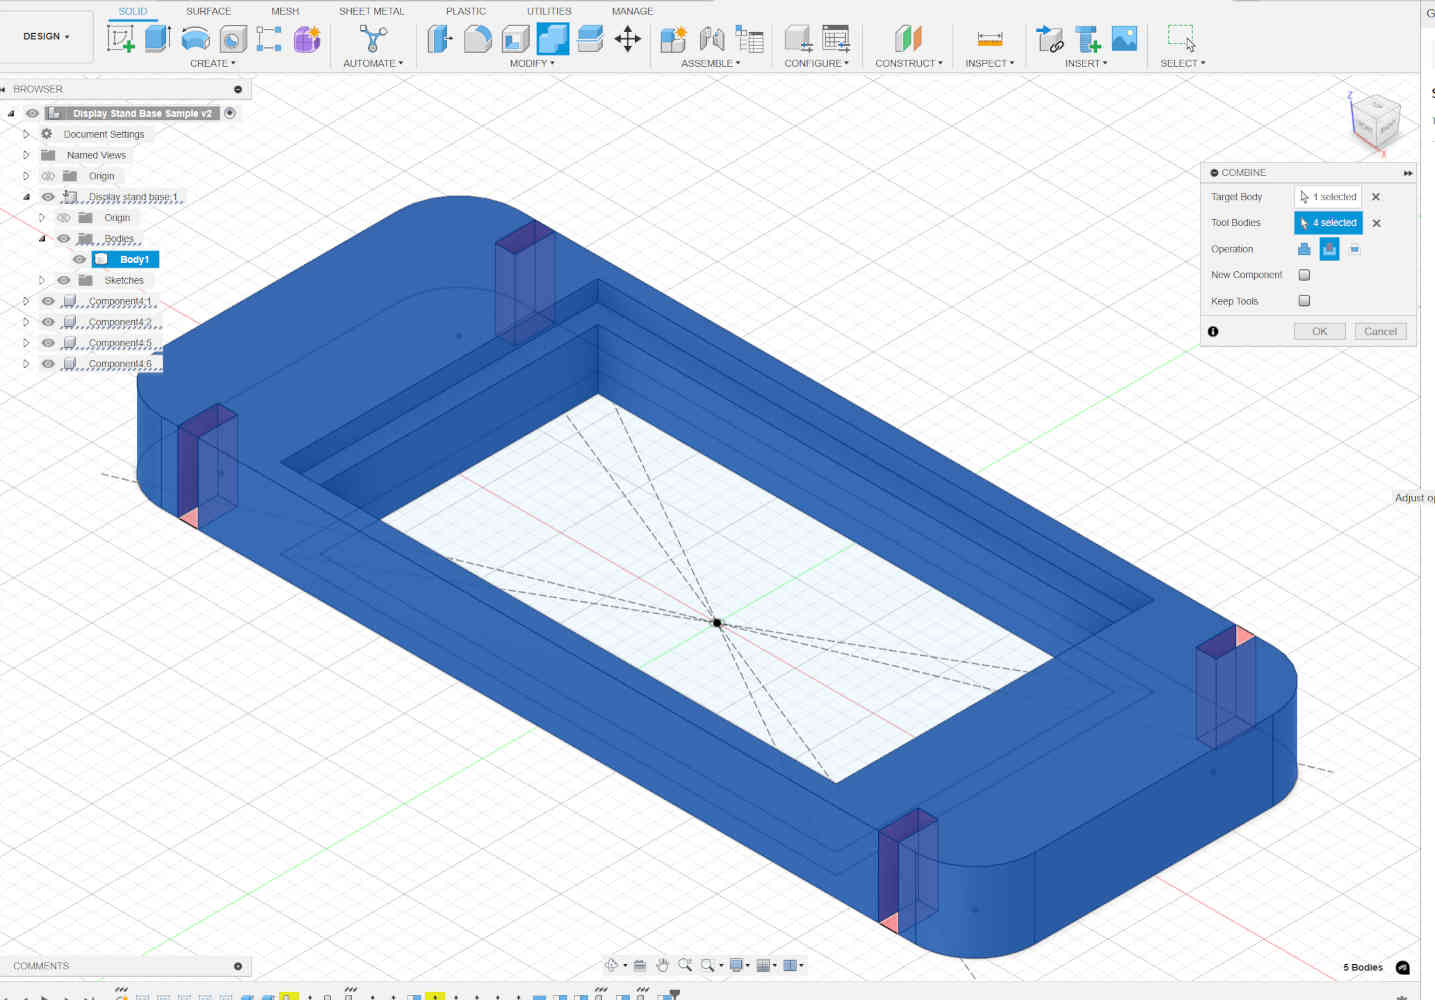Expand the Document Settings node
The image size is (1435, 1000).
pyautogui.click(x=26, y=134)
